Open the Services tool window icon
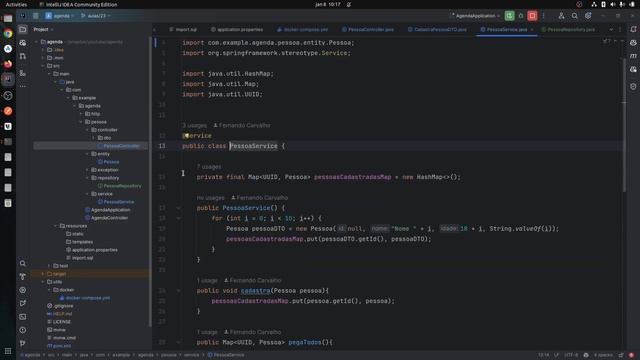 [x=23, y=290]
